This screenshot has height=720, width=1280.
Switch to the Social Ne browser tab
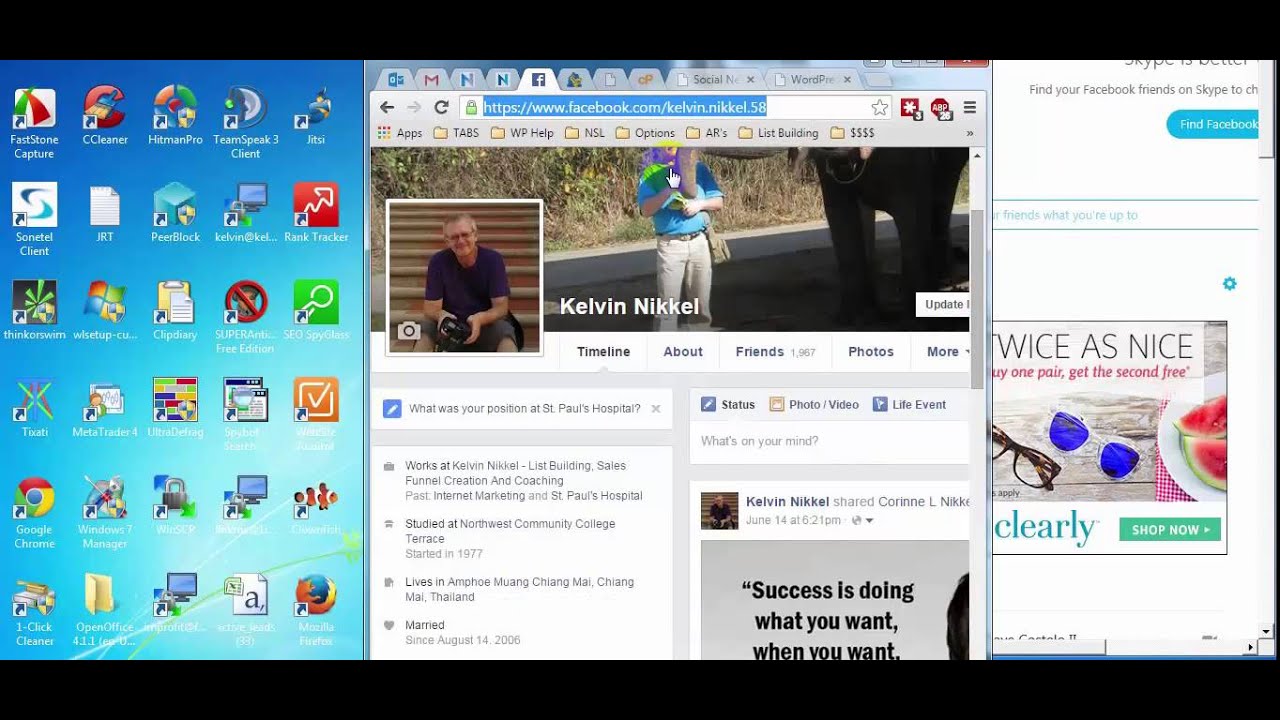(714, 80)
